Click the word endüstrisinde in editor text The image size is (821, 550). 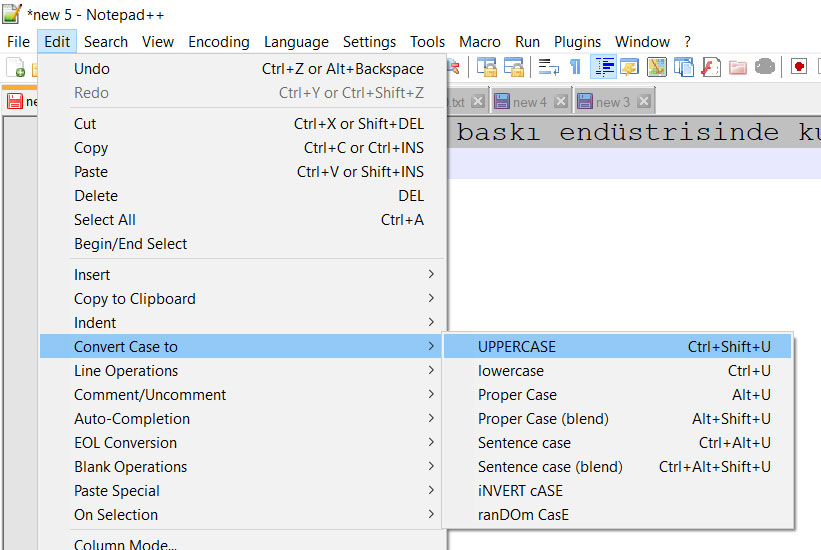click(x=669, y=132)
